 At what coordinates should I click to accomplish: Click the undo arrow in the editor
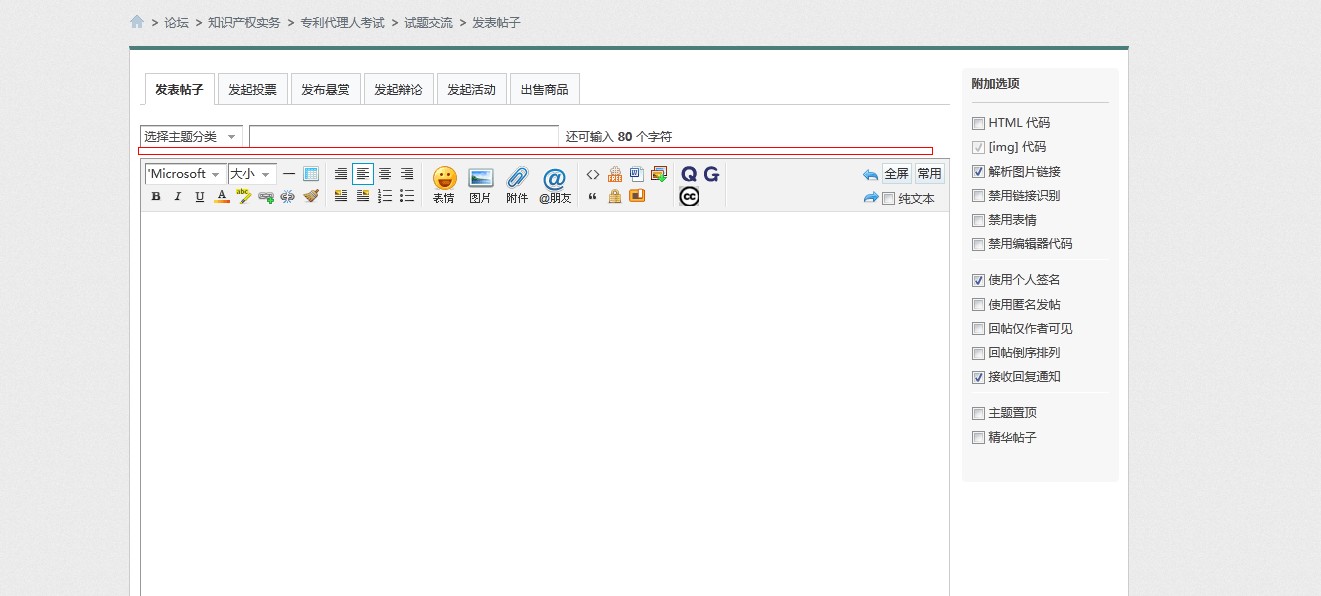click(x=868, y=173)
